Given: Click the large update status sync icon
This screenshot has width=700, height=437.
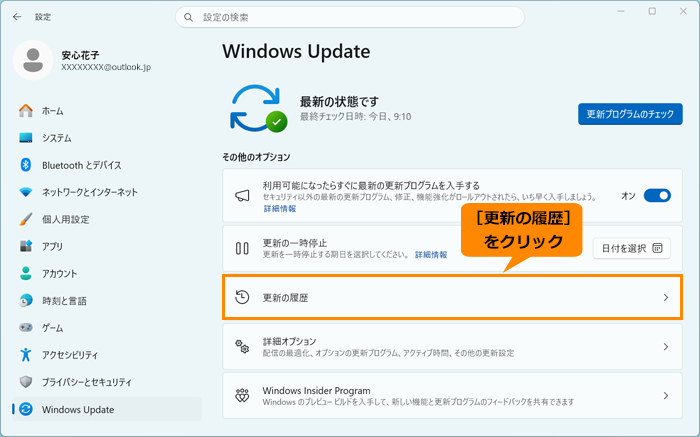Looking at the screenshot, I should tap(258, 108).
